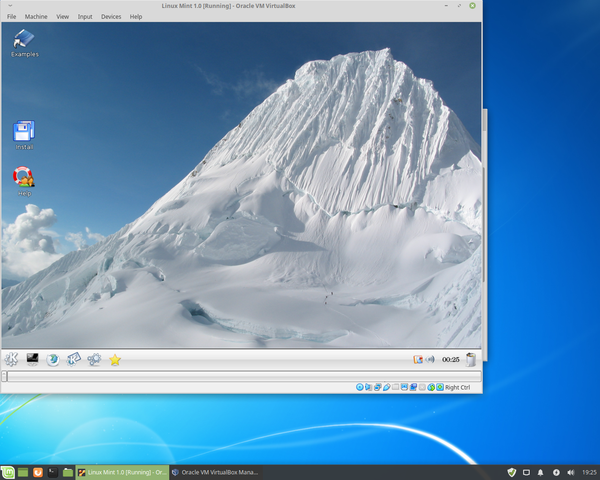600x480 pixels.
Task: Open the files folder icon in host taskbar
Action: tap(68, 472)
